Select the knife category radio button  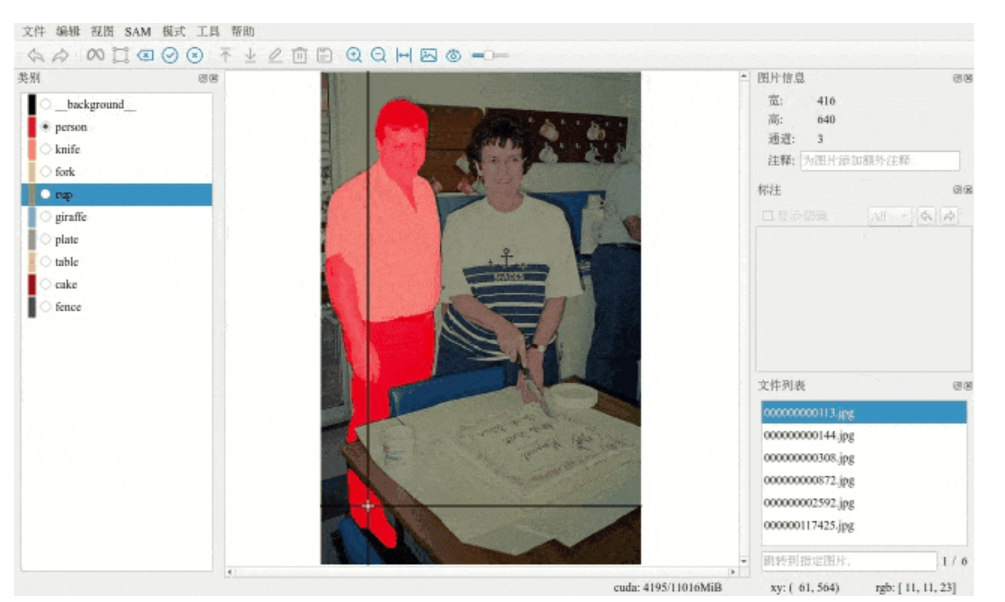tap(46, 149)
